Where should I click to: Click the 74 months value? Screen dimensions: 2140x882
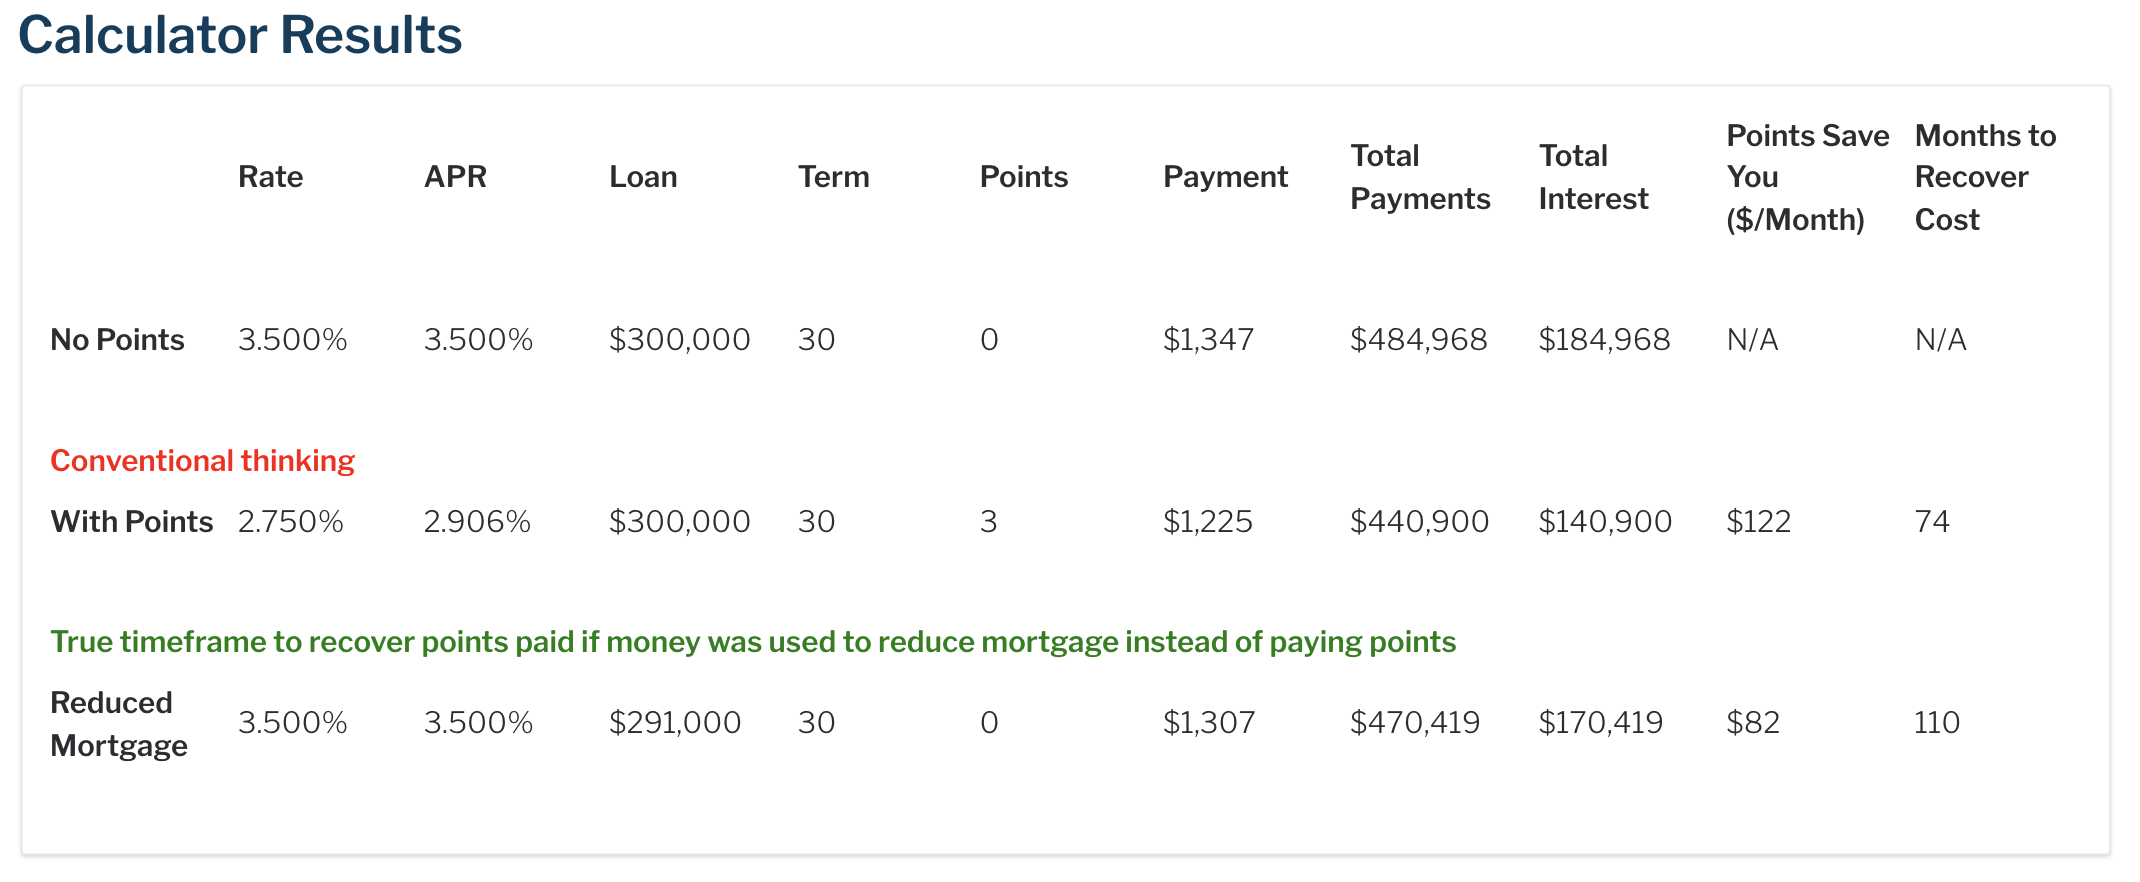[1932, 522]
